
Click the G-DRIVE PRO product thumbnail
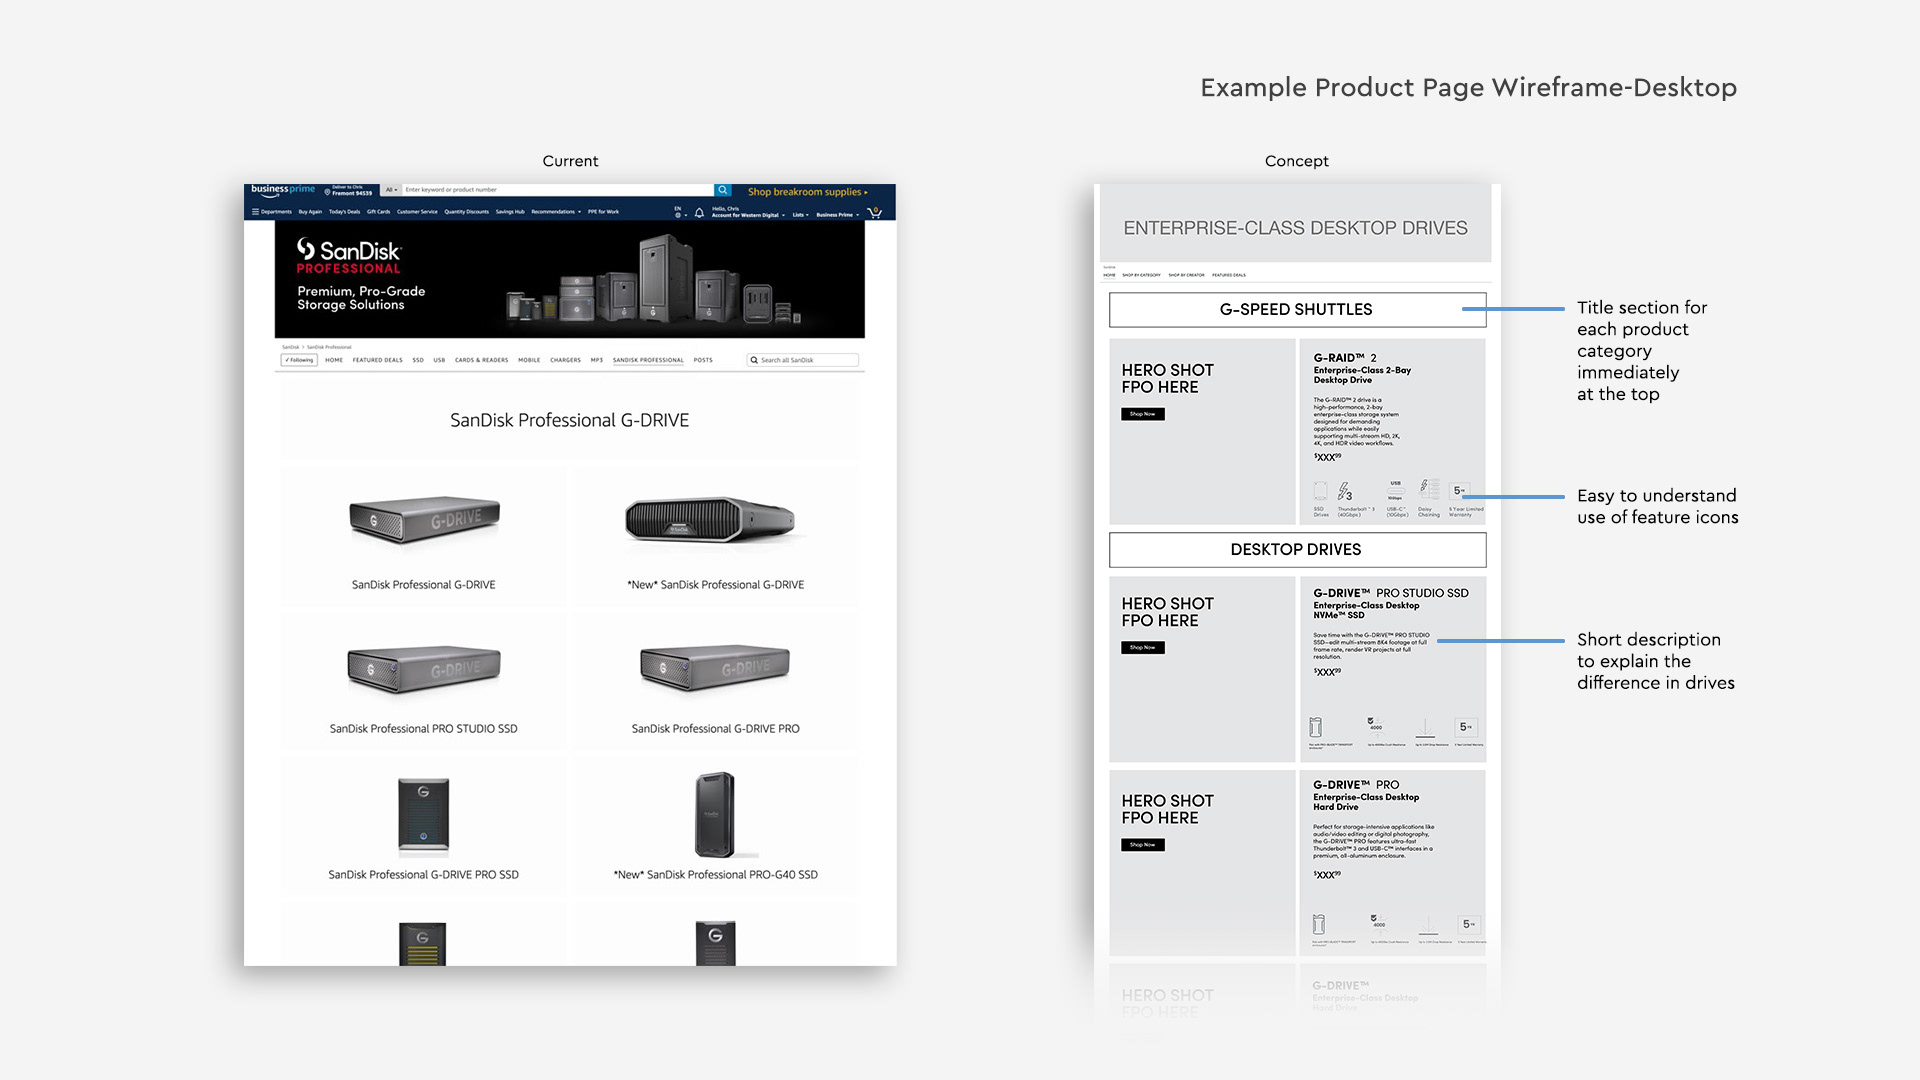coord(715,668)
